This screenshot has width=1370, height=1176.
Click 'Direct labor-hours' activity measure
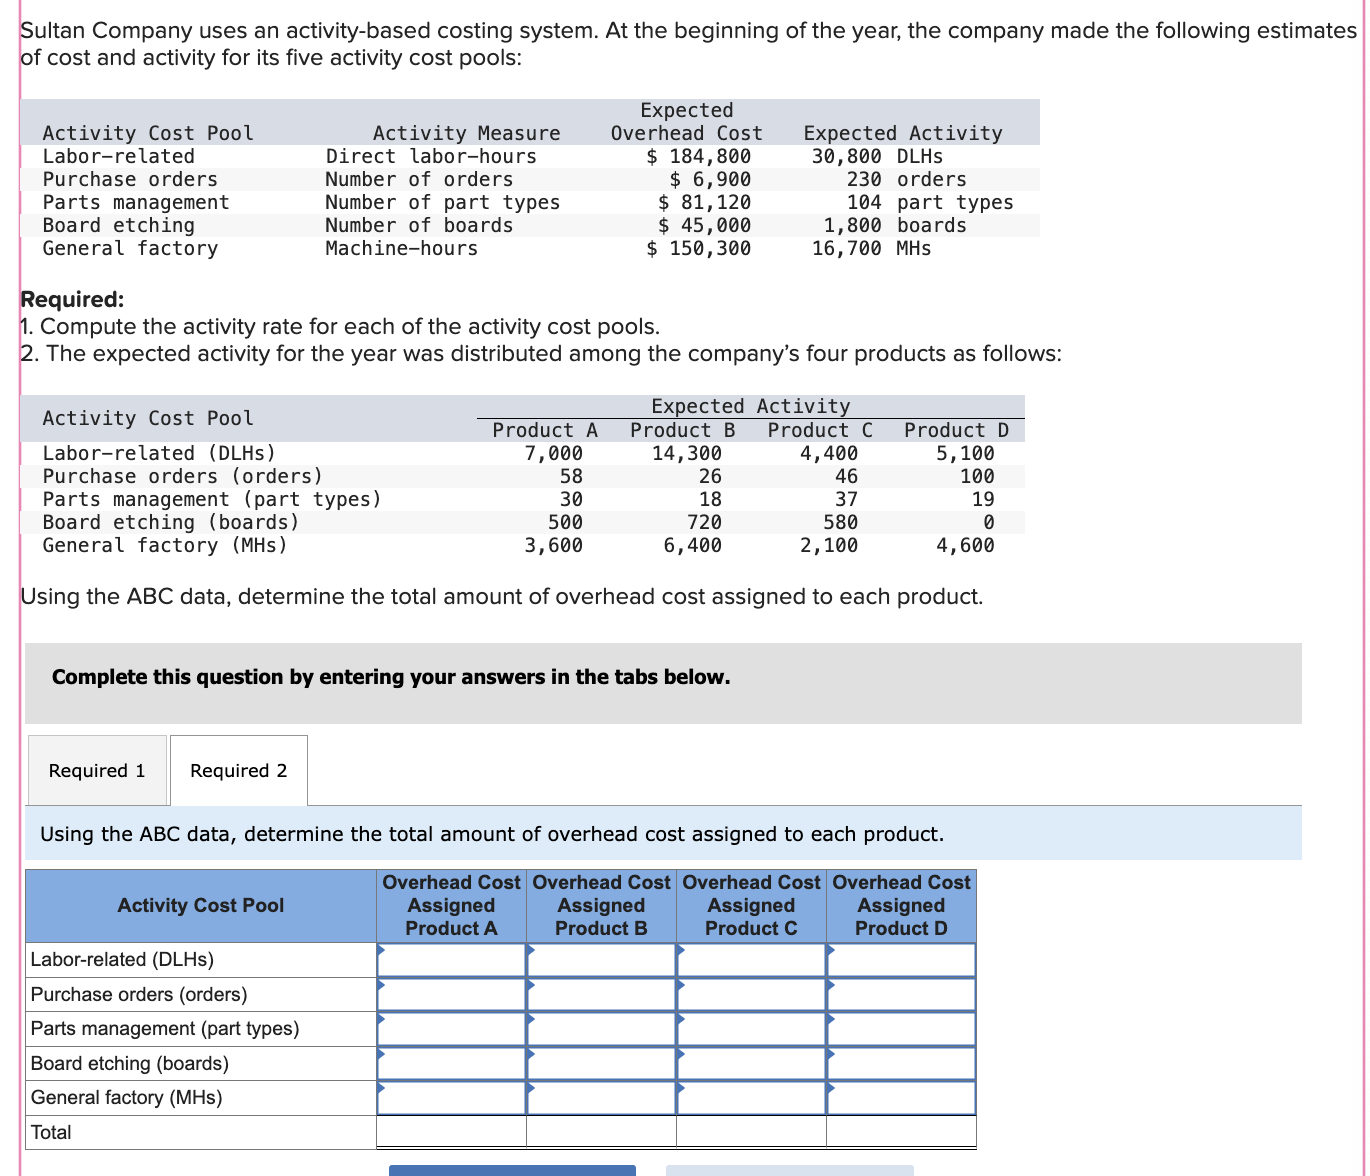coord(431,156)
